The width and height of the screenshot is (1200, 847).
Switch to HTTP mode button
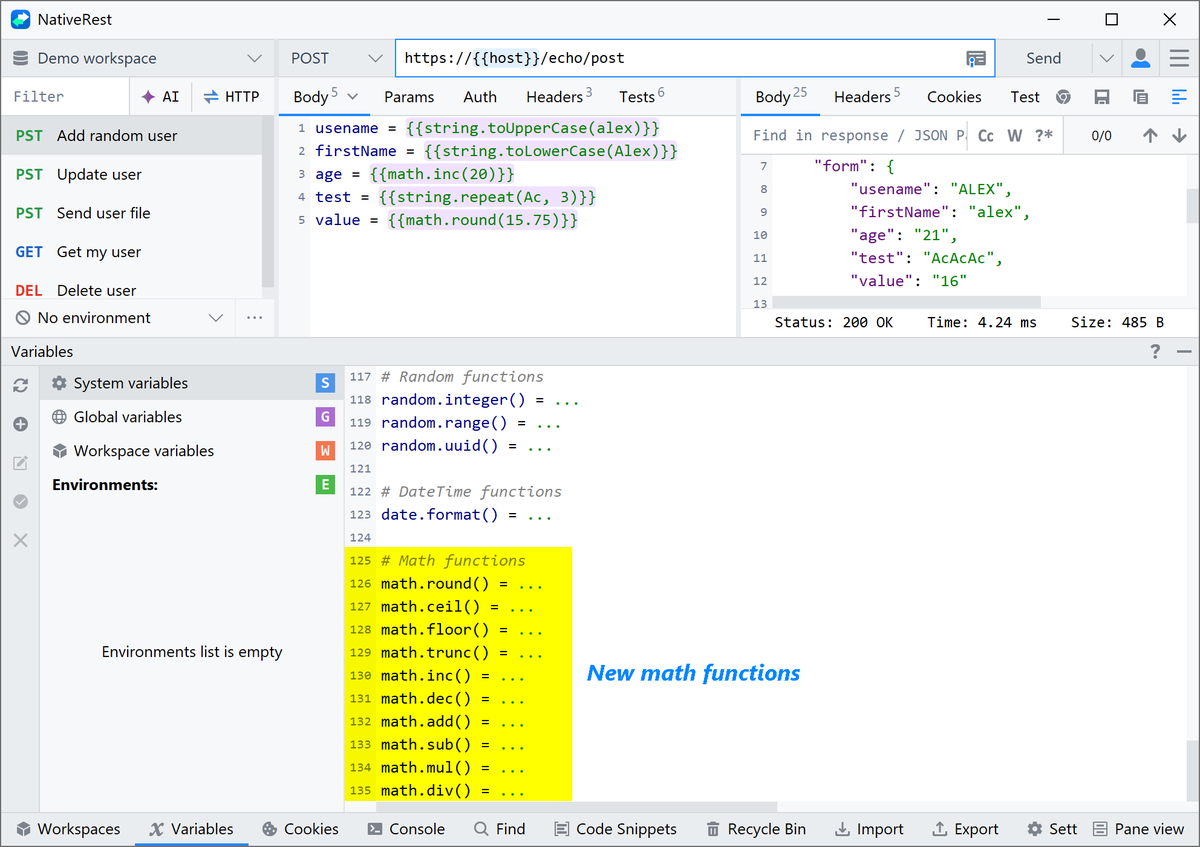pyautogui.click(x=231, y=97)
